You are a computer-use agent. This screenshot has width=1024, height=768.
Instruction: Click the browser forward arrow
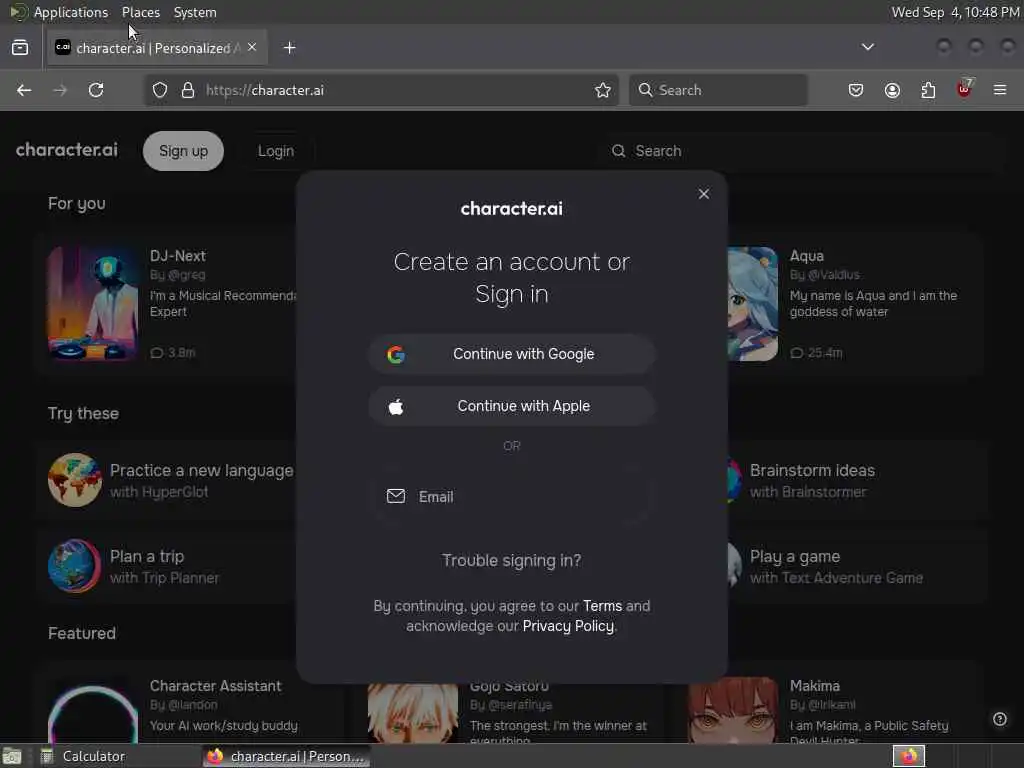tap(60, 90)
